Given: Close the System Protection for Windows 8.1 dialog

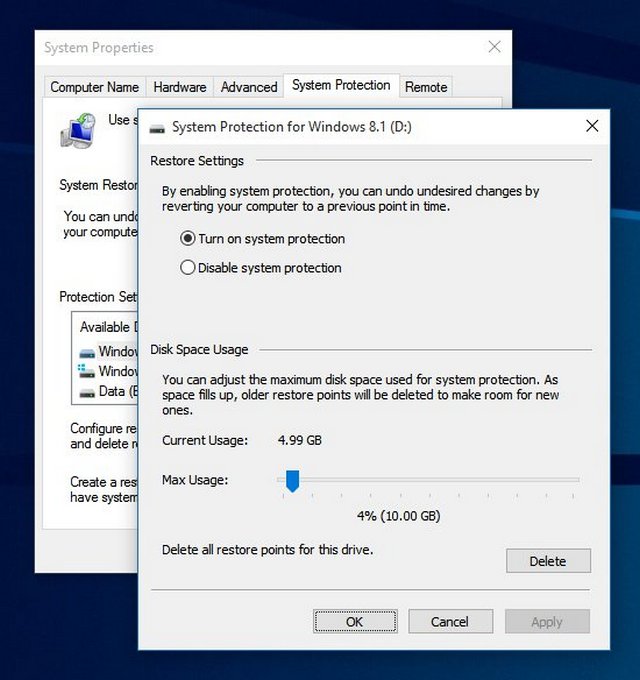Looking at the screenshot, I should pyautogui.click(x=592, y=126).
